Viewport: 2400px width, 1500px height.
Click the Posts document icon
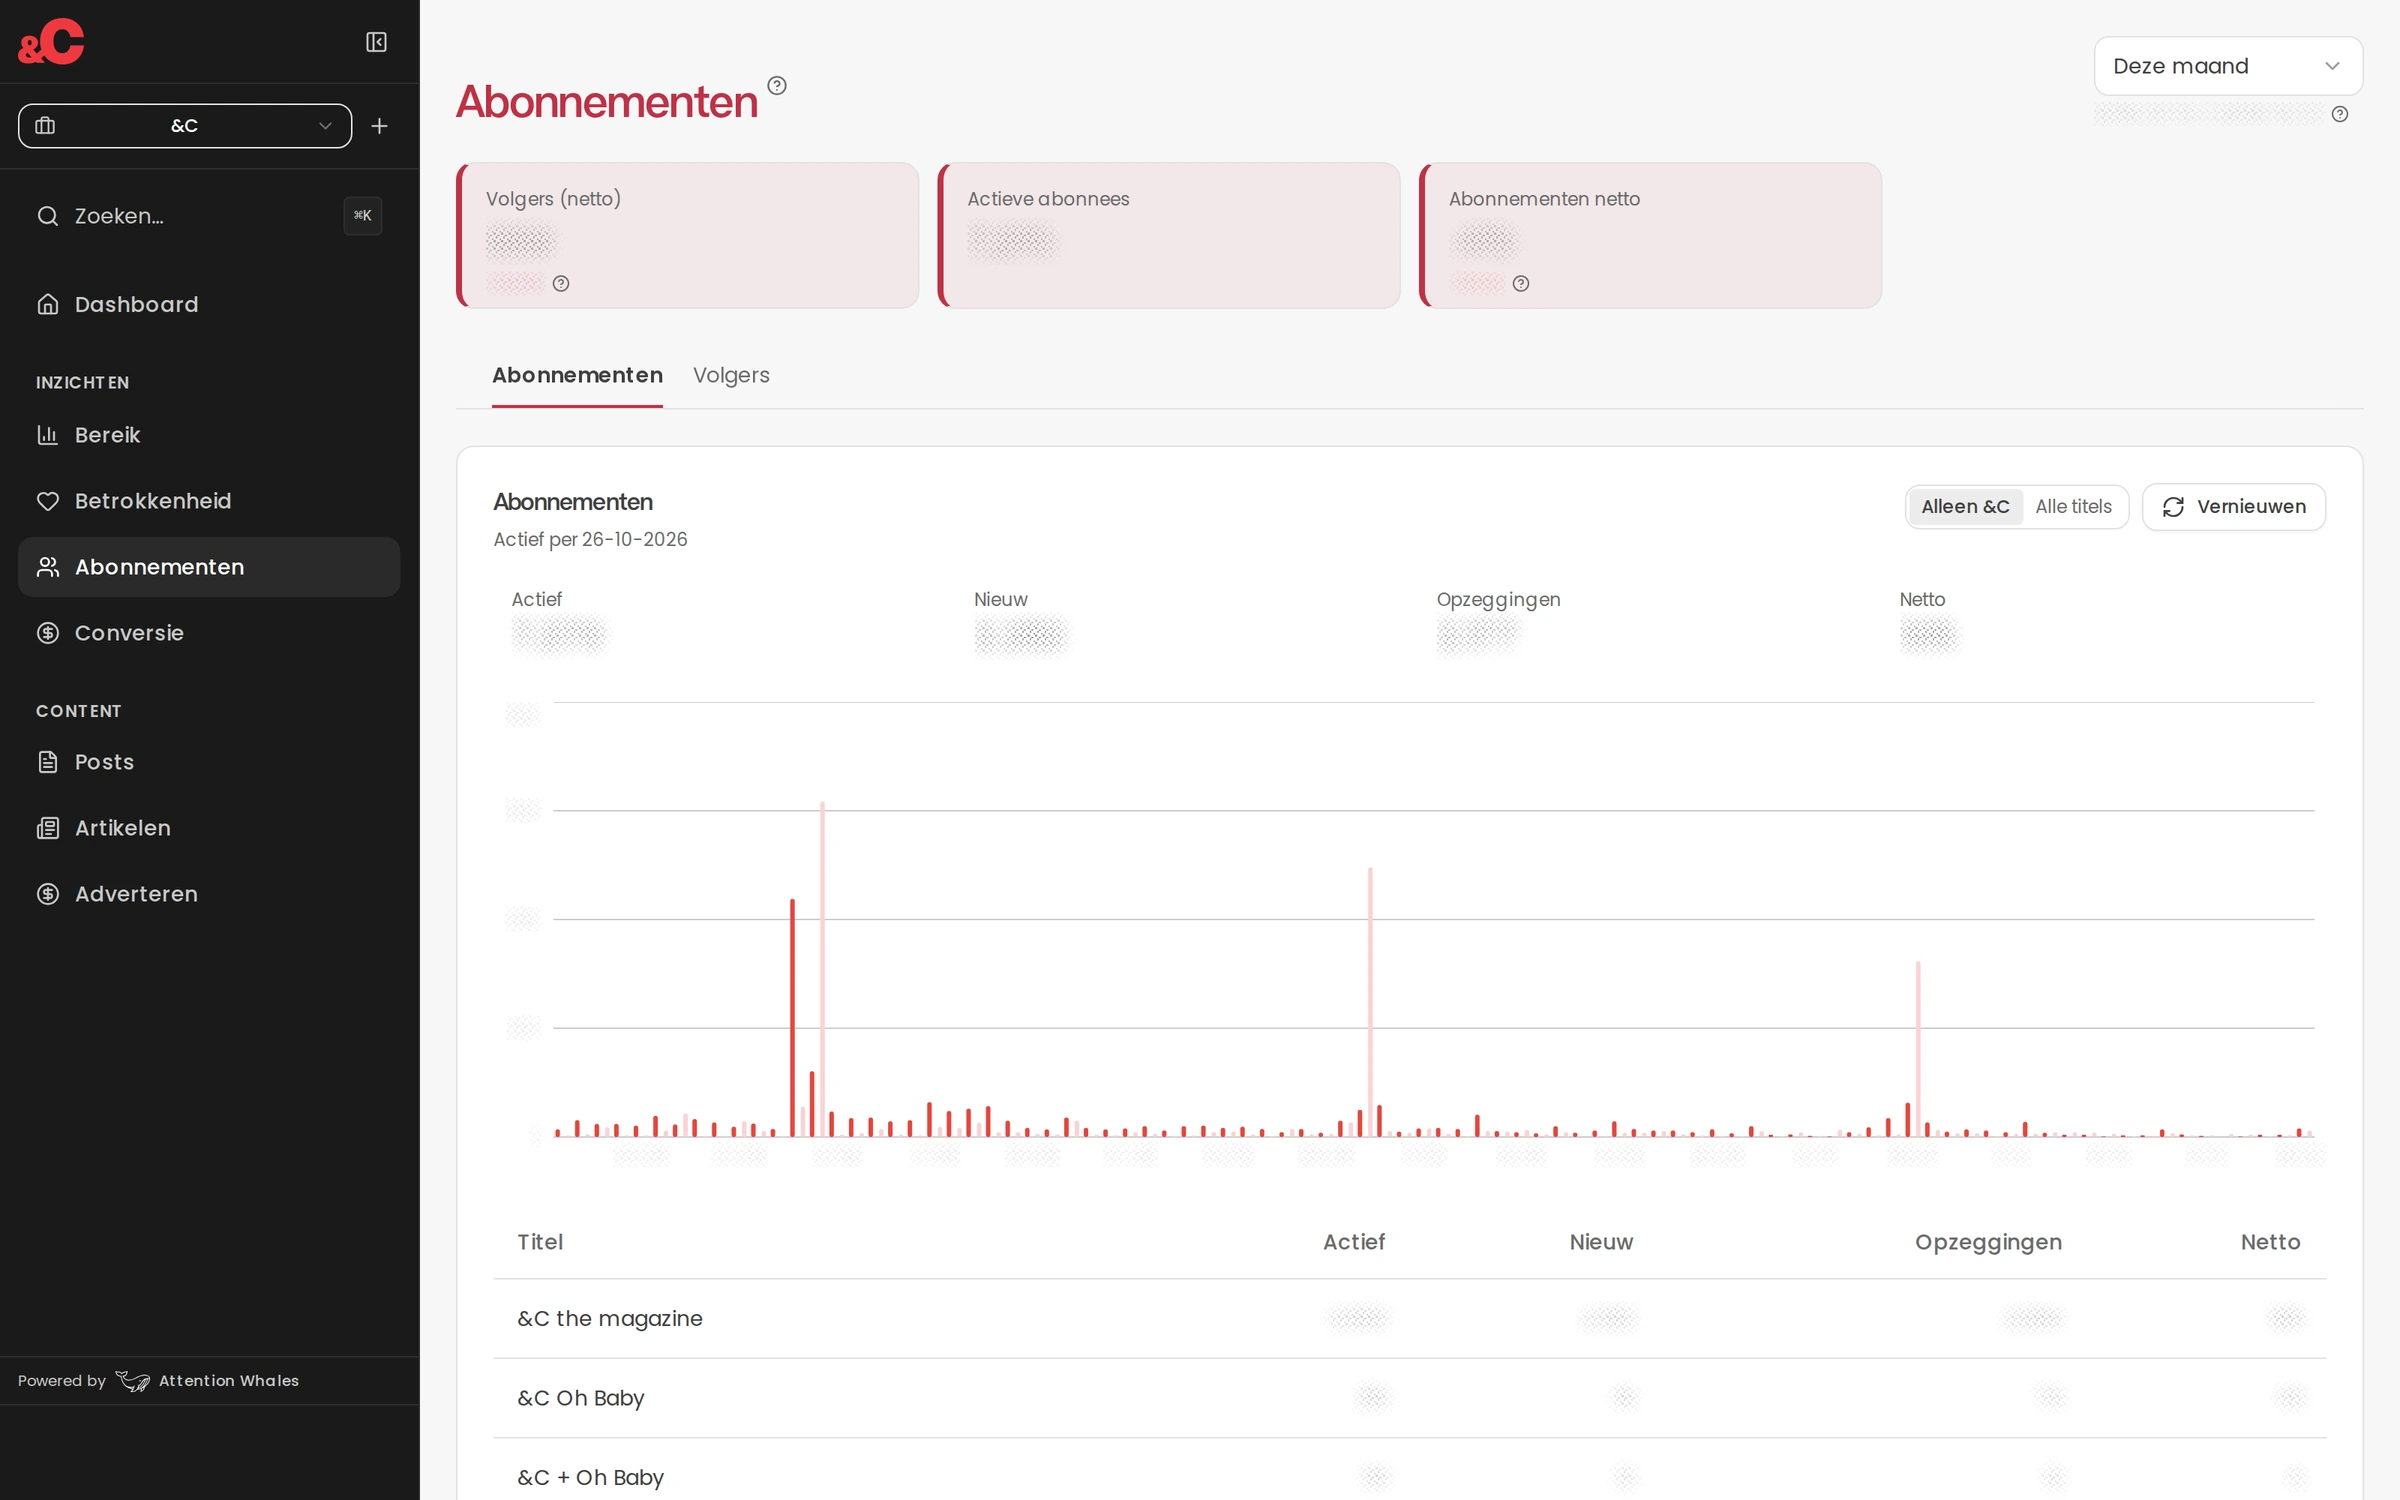pyautogui.click(x=48, y=762)
